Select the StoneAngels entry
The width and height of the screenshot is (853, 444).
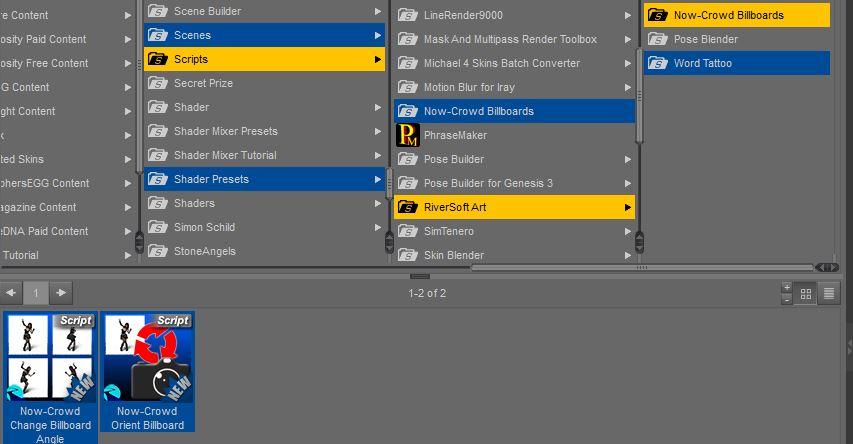(264, 251)
